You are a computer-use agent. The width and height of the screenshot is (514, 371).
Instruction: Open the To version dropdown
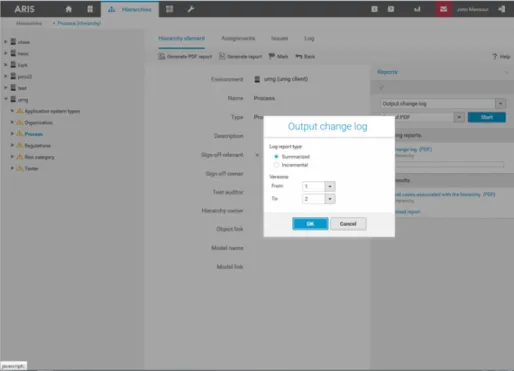pyautogui.click(x=330, y=199)
